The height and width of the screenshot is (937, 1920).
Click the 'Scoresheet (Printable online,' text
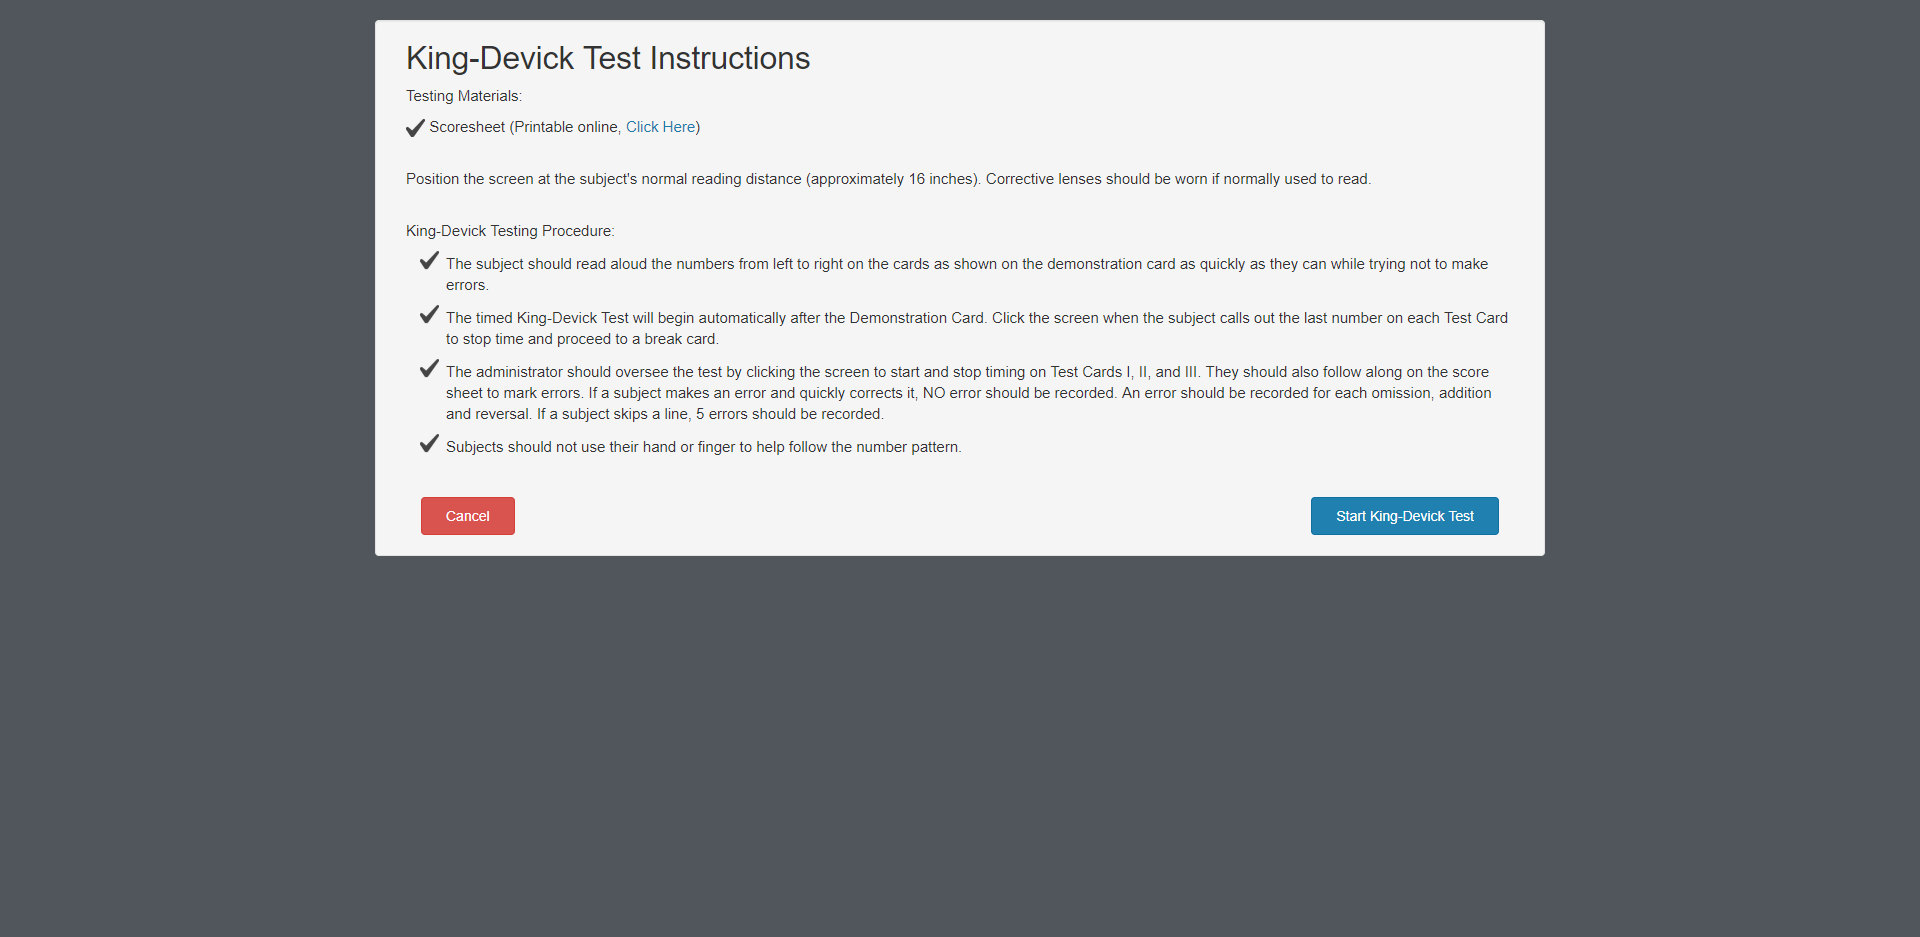pyautogui.click(x=525, y=127)
